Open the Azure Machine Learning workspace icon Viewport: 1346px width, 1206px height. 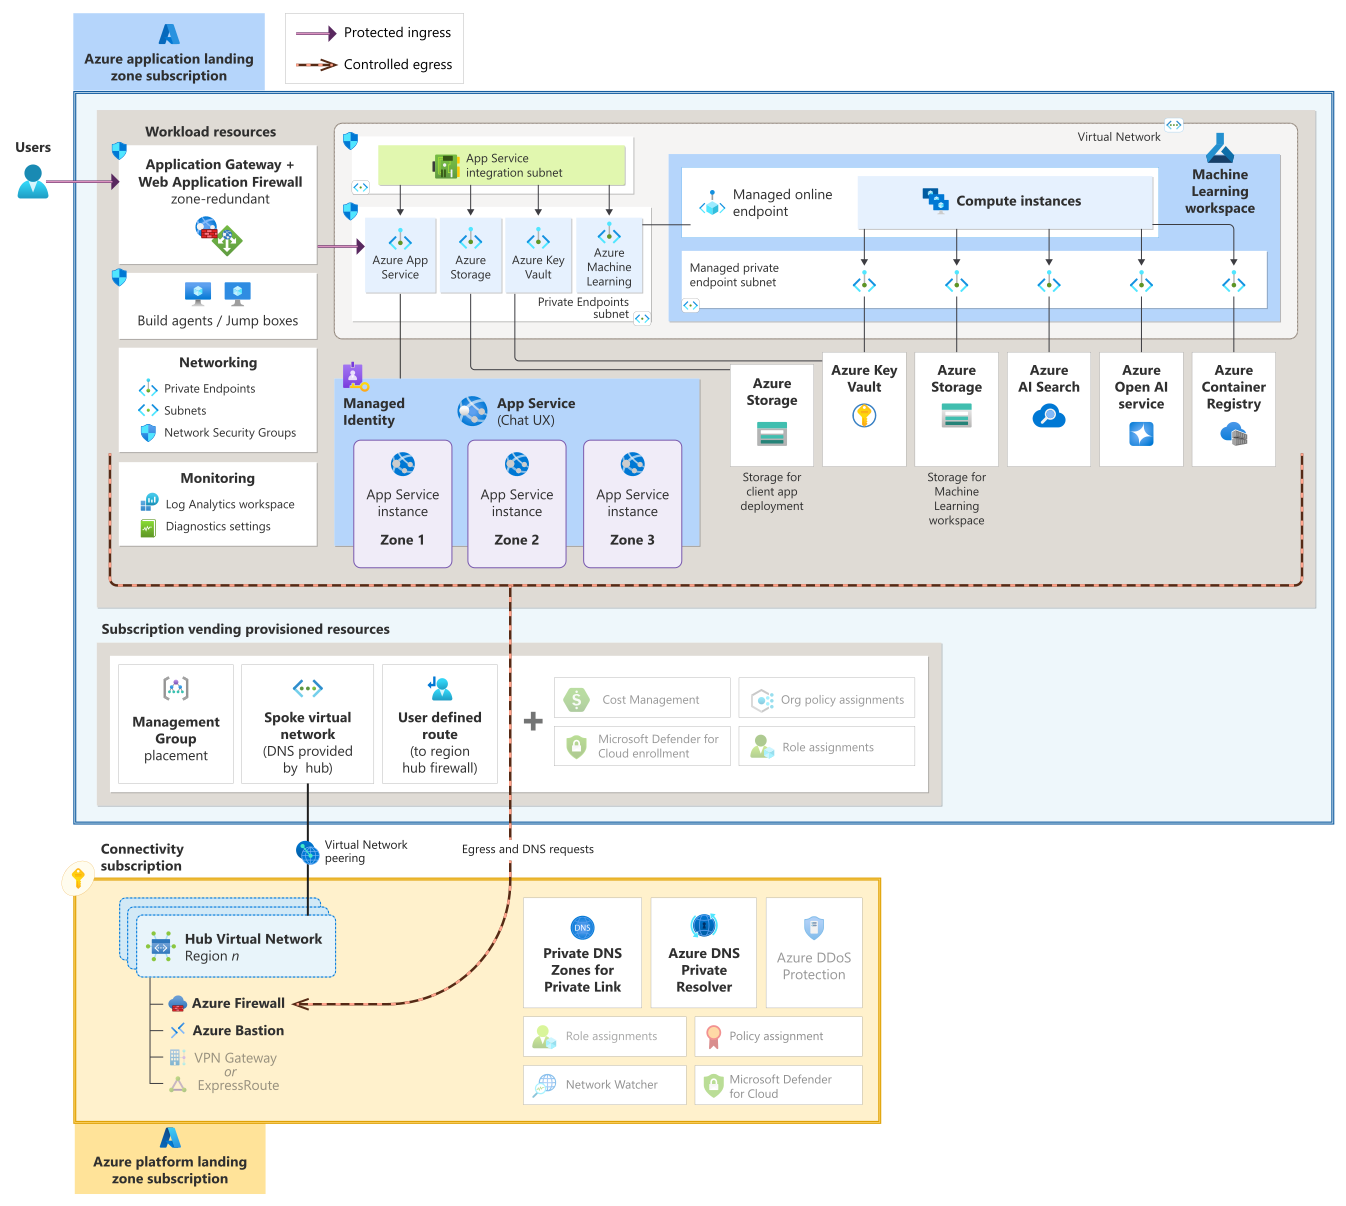pyautogui.click(x=1219, y=148)
